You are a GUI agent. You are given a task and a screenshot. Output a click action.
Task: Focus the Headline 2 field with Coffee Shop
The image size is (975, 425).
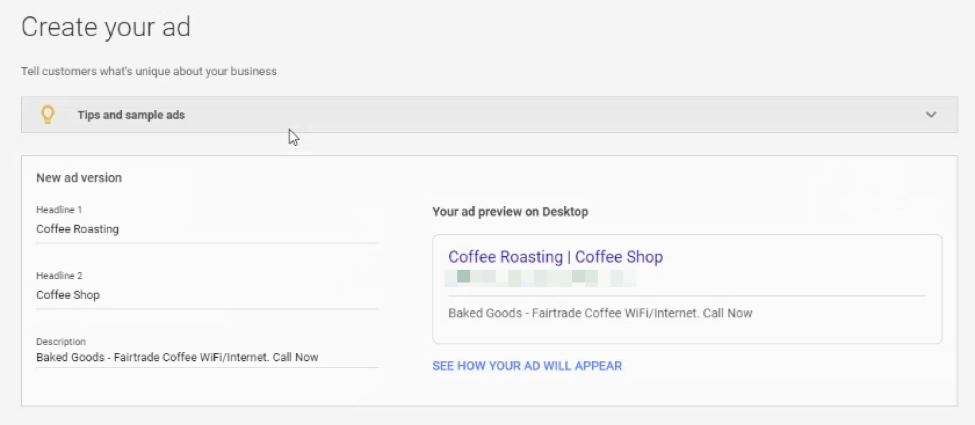(x=206, y=295)
